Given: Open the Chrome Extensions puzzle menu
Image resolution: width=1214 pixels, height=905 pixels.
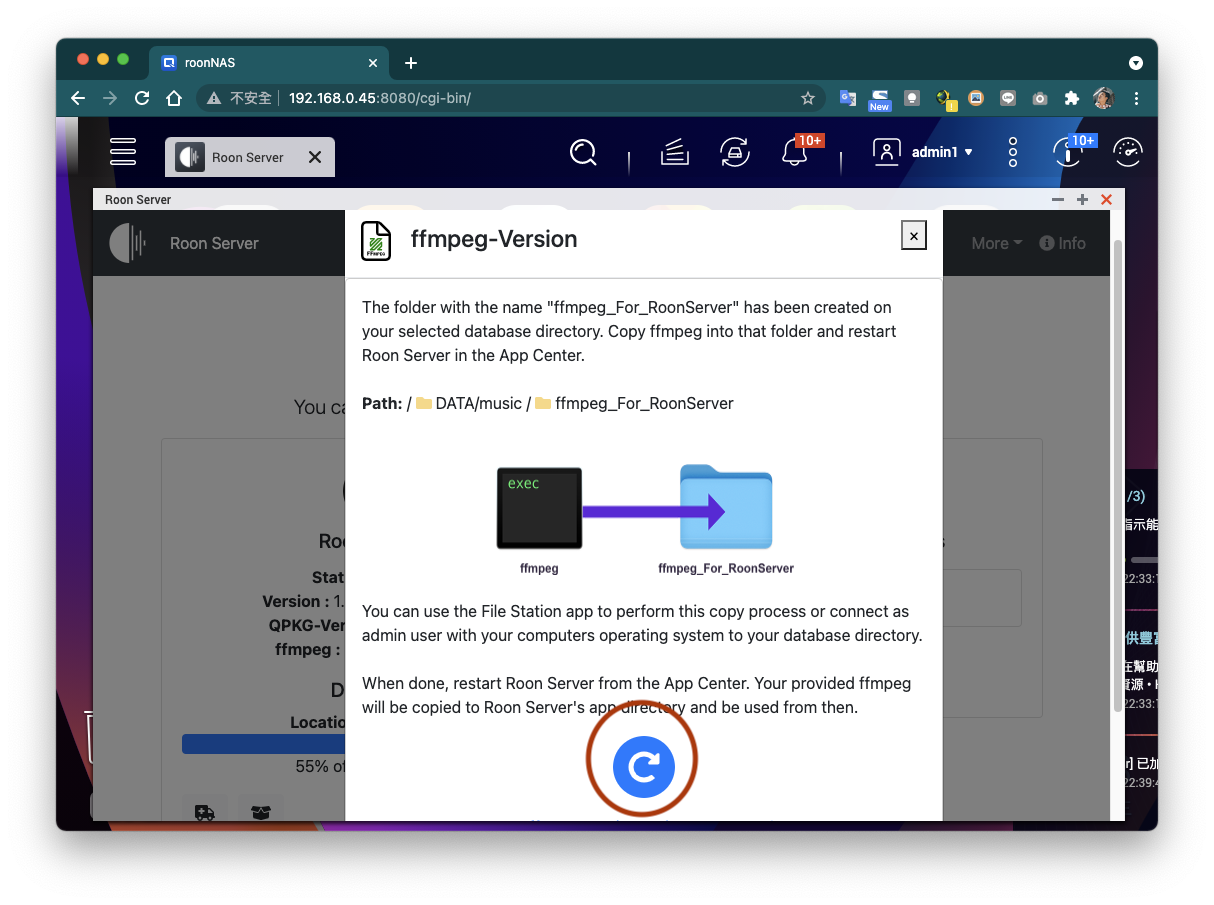Looking at the screenshot, I should point(1072,98).
